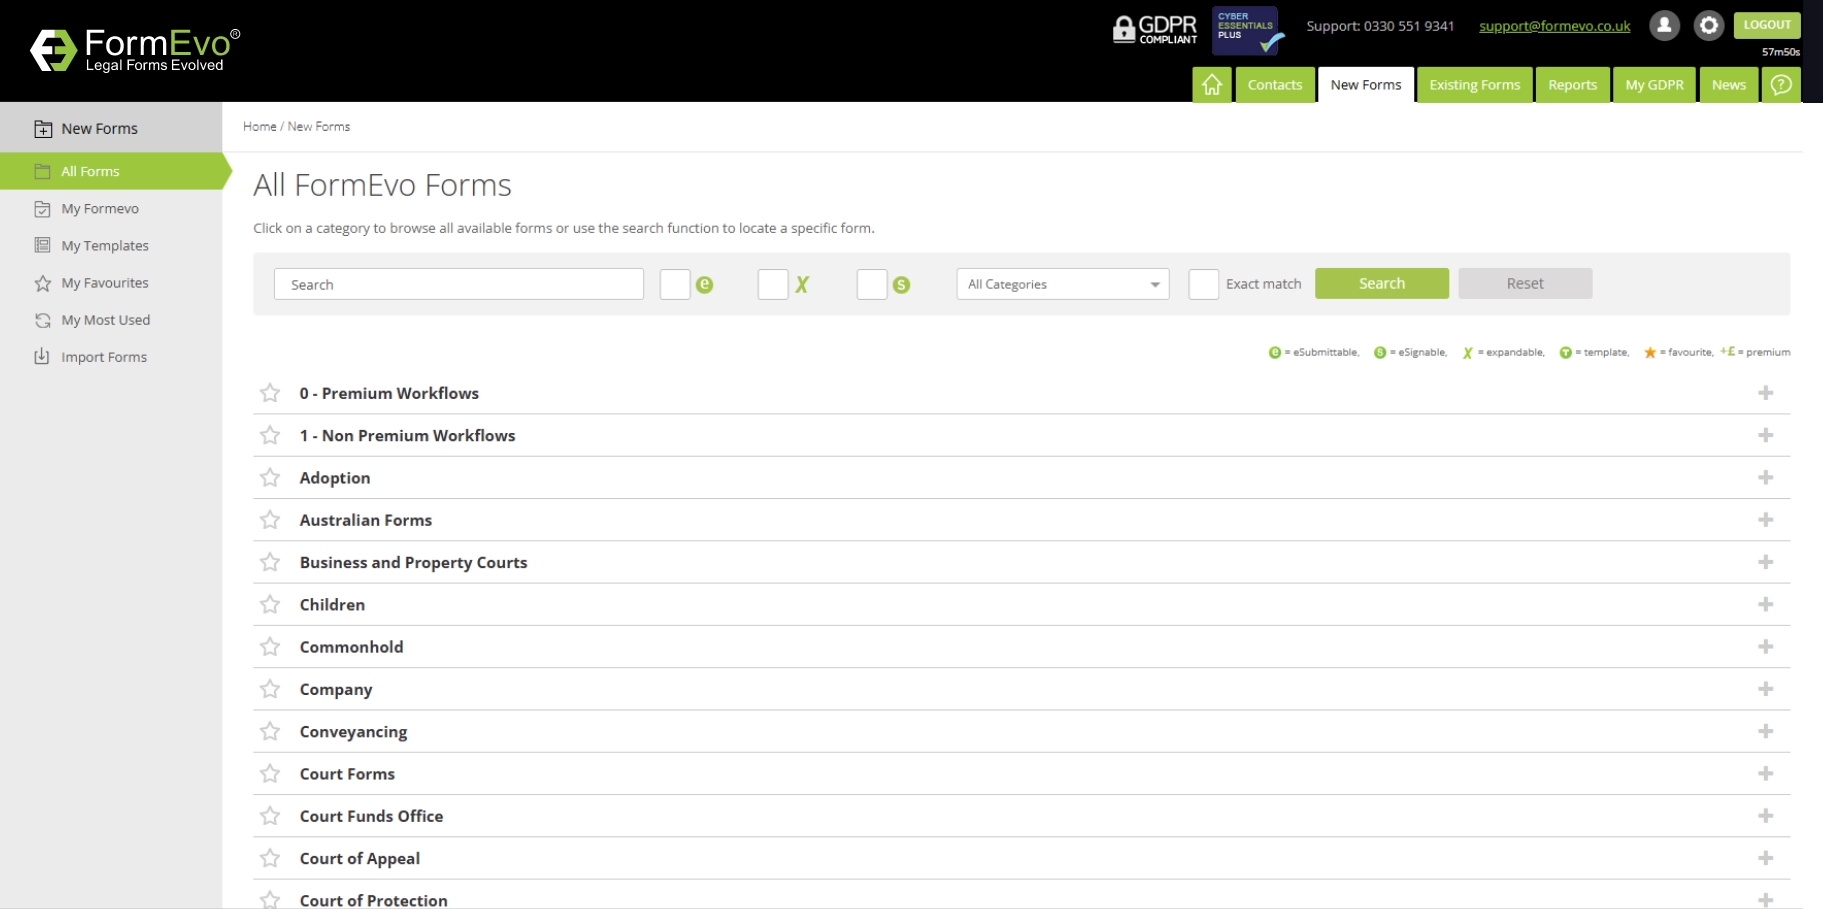
Task: Click the Home icon in navigation bar
Action: (1211, 85)
